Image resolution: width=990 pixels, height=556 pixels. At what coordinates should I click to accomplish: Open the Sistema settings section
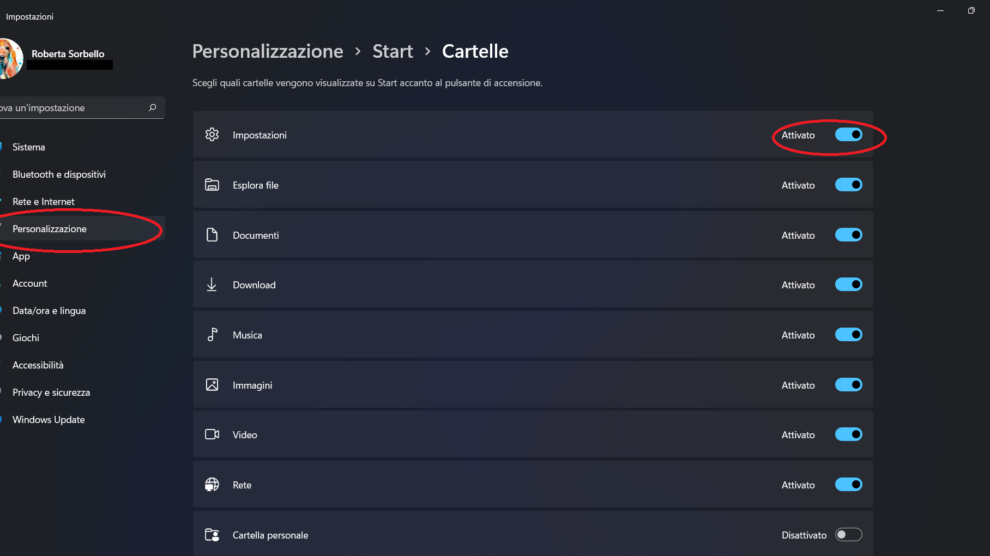[x=29, y=147]
